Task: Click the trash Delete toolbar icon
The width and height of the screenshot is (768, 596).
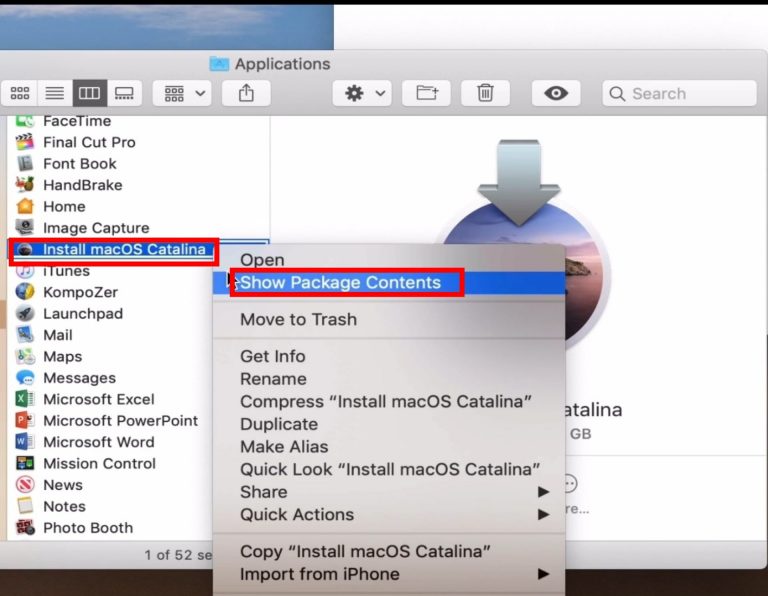Action: (x=485, y=93)
